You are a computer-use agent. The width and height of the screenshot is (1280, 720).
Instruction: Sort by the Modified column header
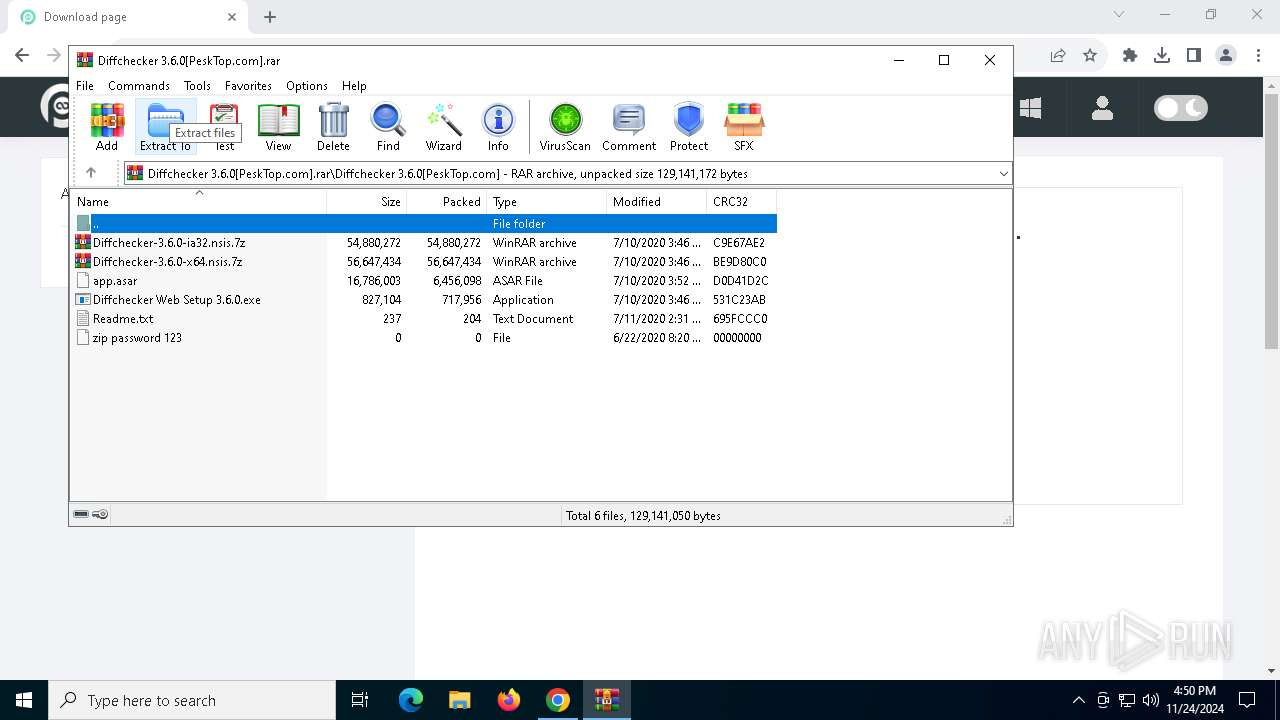657,201
